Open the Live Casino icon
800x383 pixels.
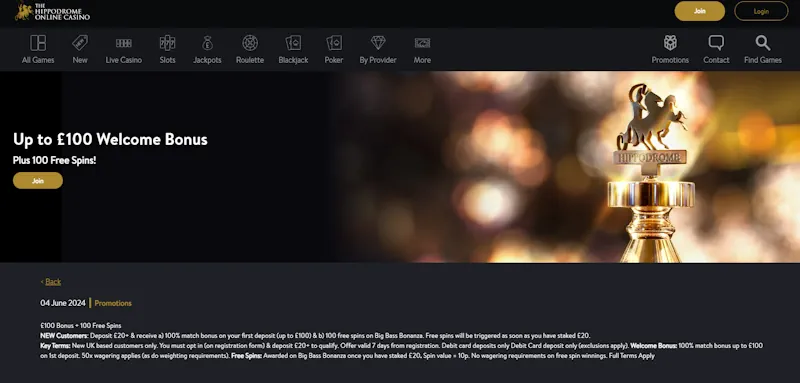pyautogui.click(x=123, y=43)
